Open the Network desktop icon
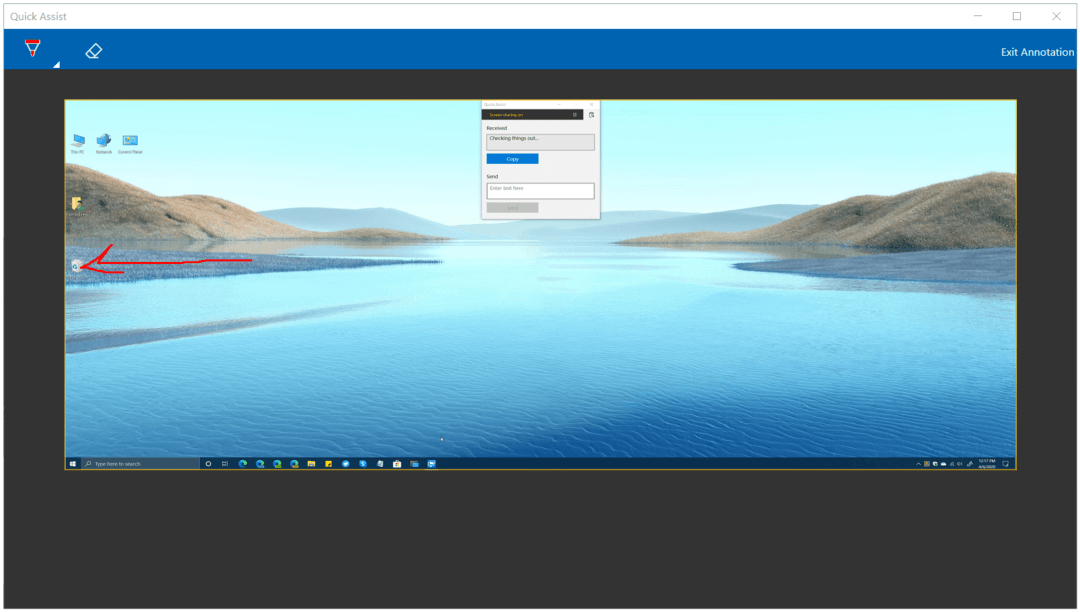The image size is (1080, 612). coord(104,140)
